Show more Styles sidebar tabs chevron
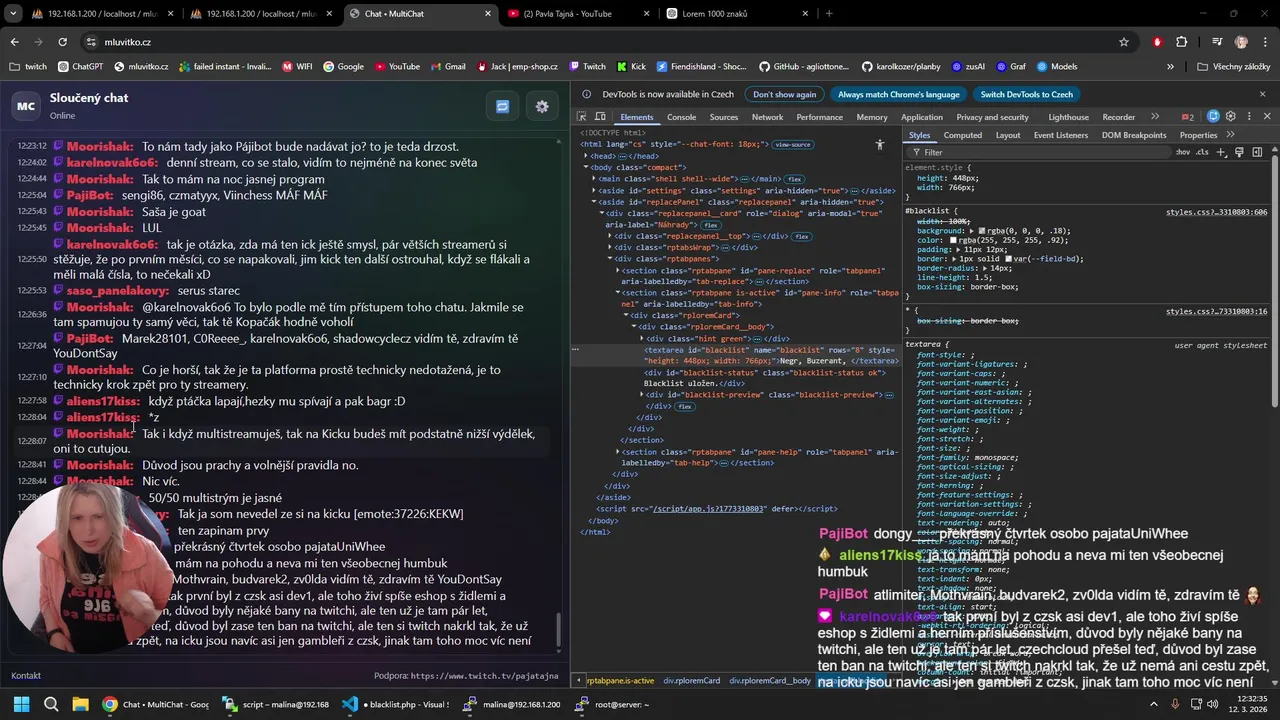Screen dimensions: 1280x720 1230,135
